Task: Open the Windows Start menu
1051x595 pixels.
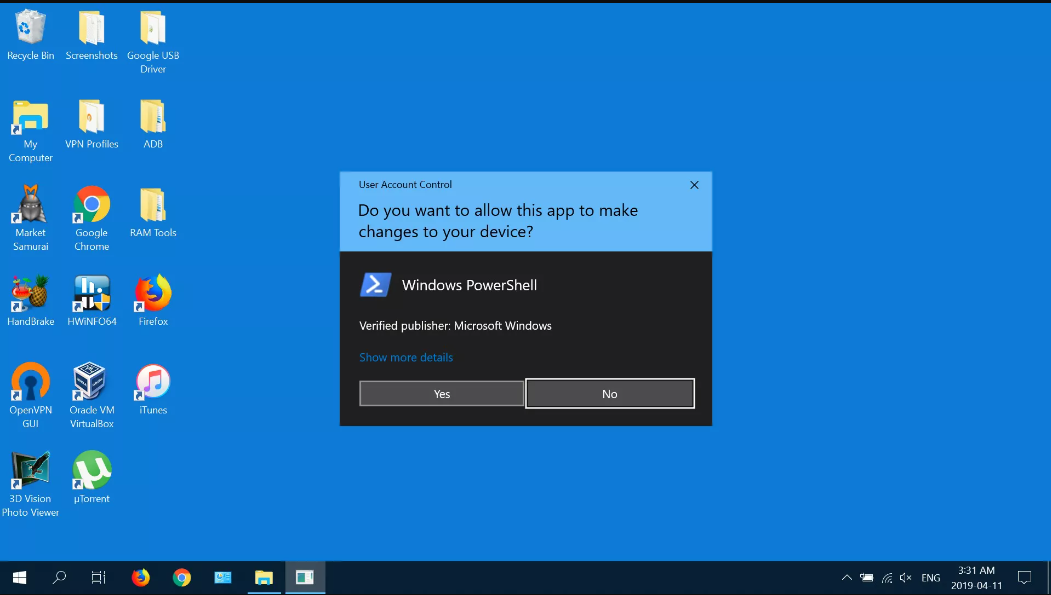Action: (19, 578)
